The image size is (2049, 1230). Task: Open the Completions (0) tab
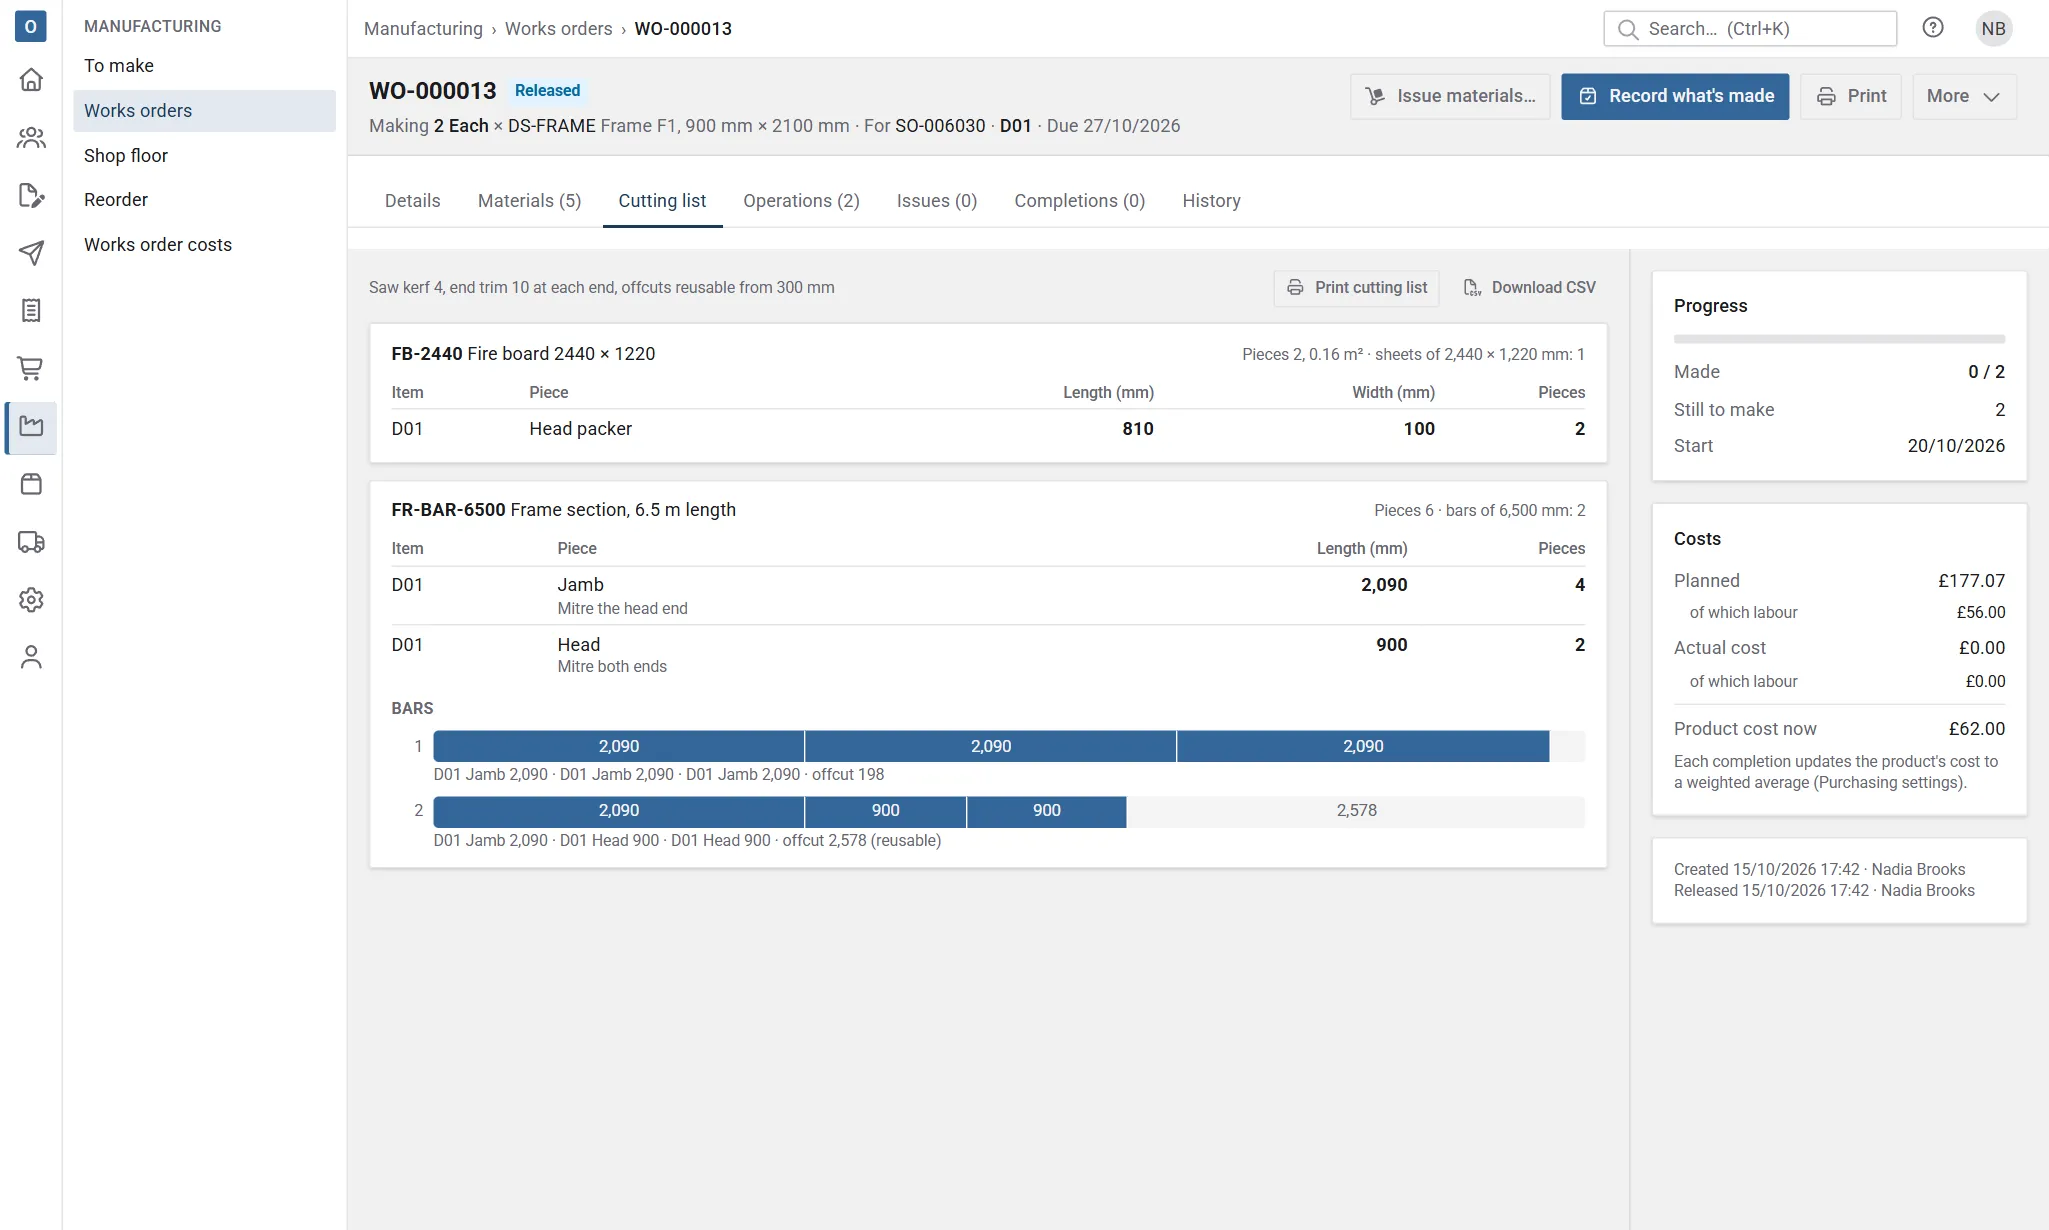1079,201
